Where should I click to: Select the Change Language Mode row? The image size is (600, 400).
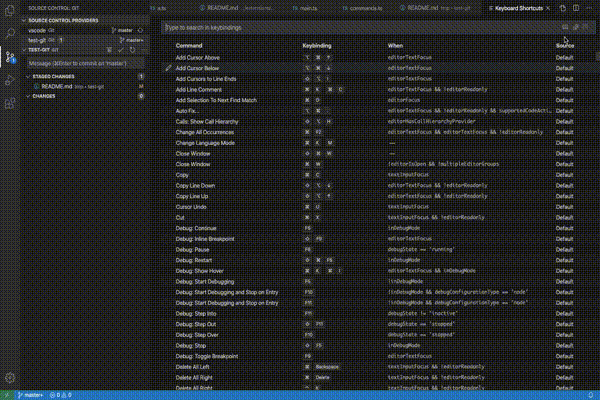point(379,143)
